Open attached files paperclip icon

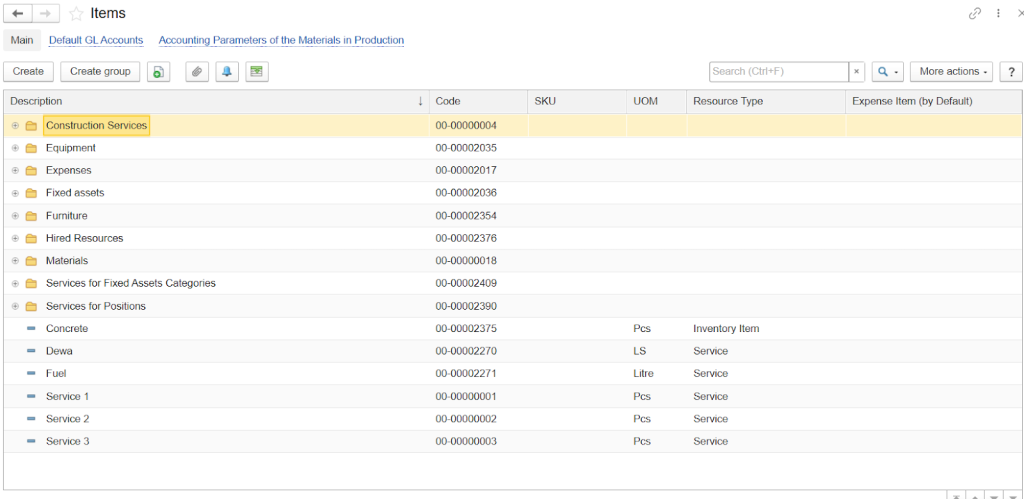coord(197,72)
